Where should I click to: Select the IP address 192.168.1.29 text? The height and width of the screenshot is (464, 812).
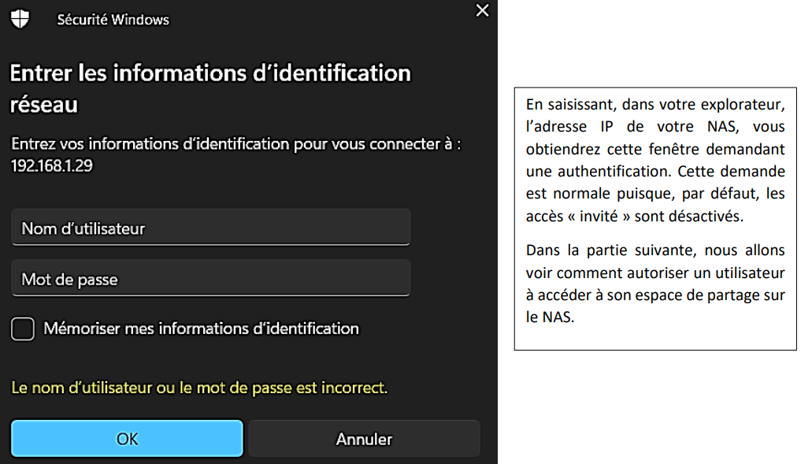click(52, 166)
